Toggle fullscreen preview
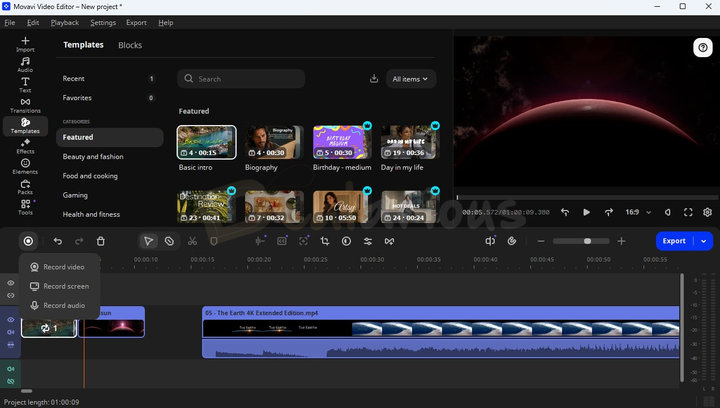Screen dimensions: 720x408 (688, 212)
